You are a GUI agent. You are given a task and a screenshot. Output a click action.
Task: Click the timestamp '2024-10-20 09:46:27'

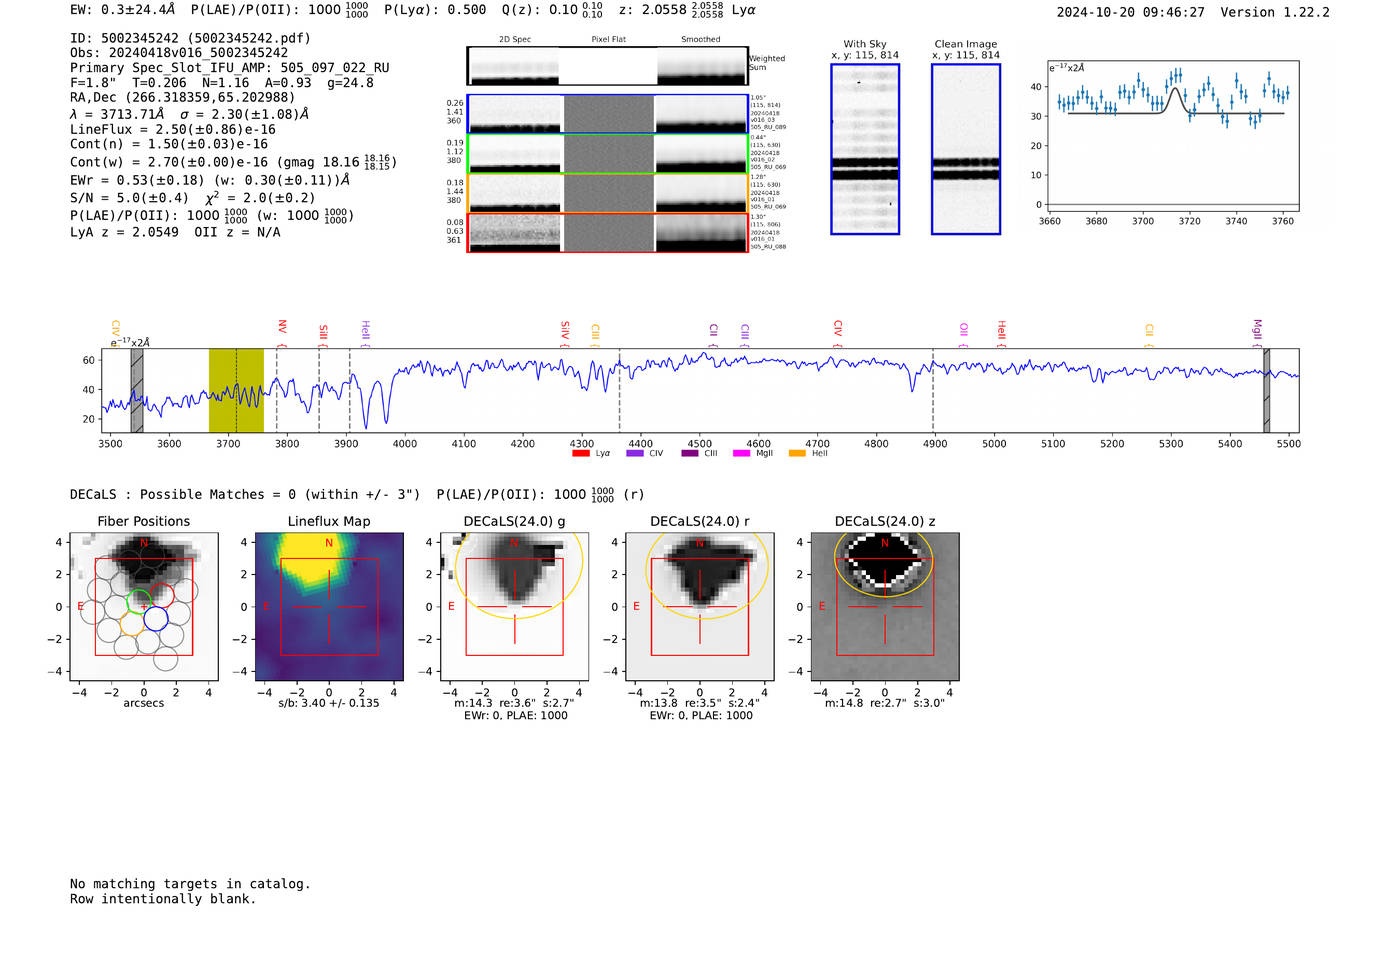tap(1131, 13)
